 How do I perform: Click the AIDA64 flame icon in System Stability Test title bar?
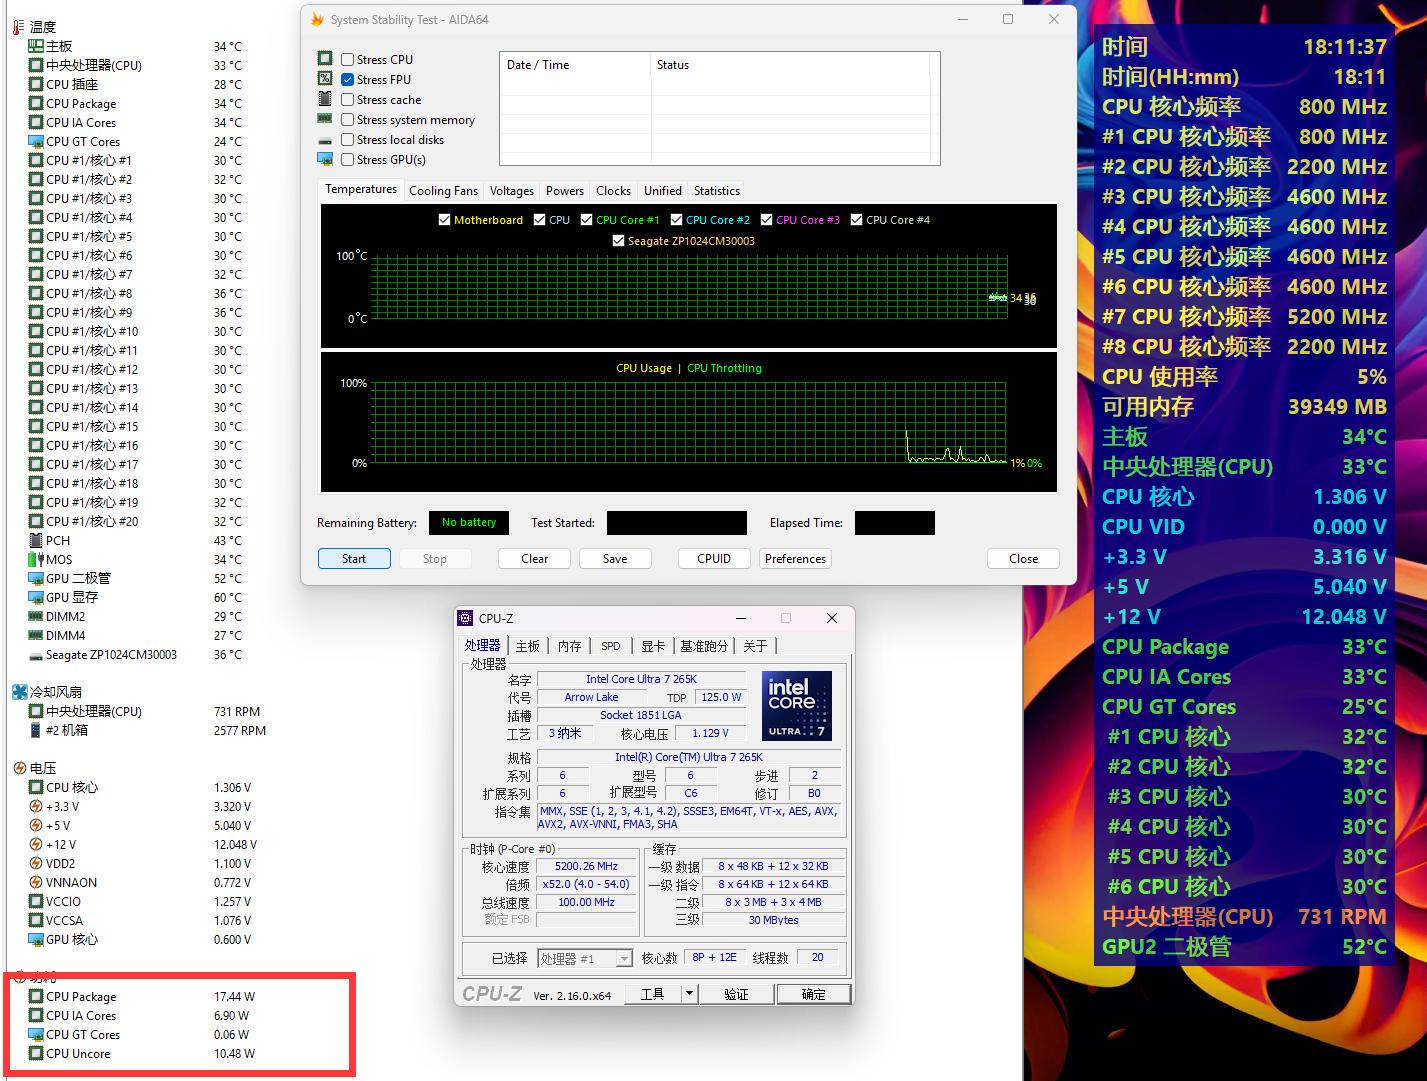pos(317,20)
